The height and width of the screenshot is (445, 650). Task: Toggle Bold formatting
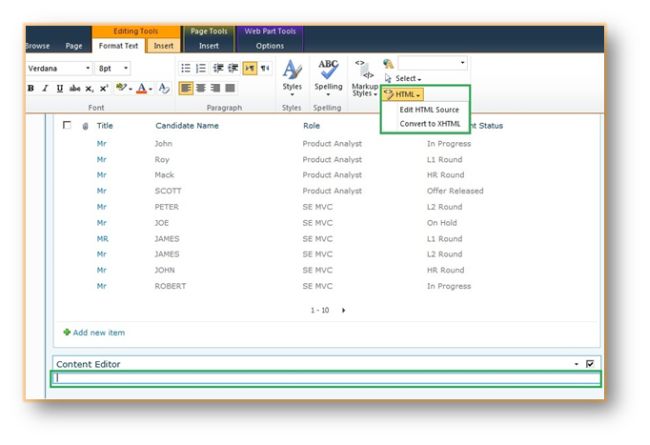[31, 88]
